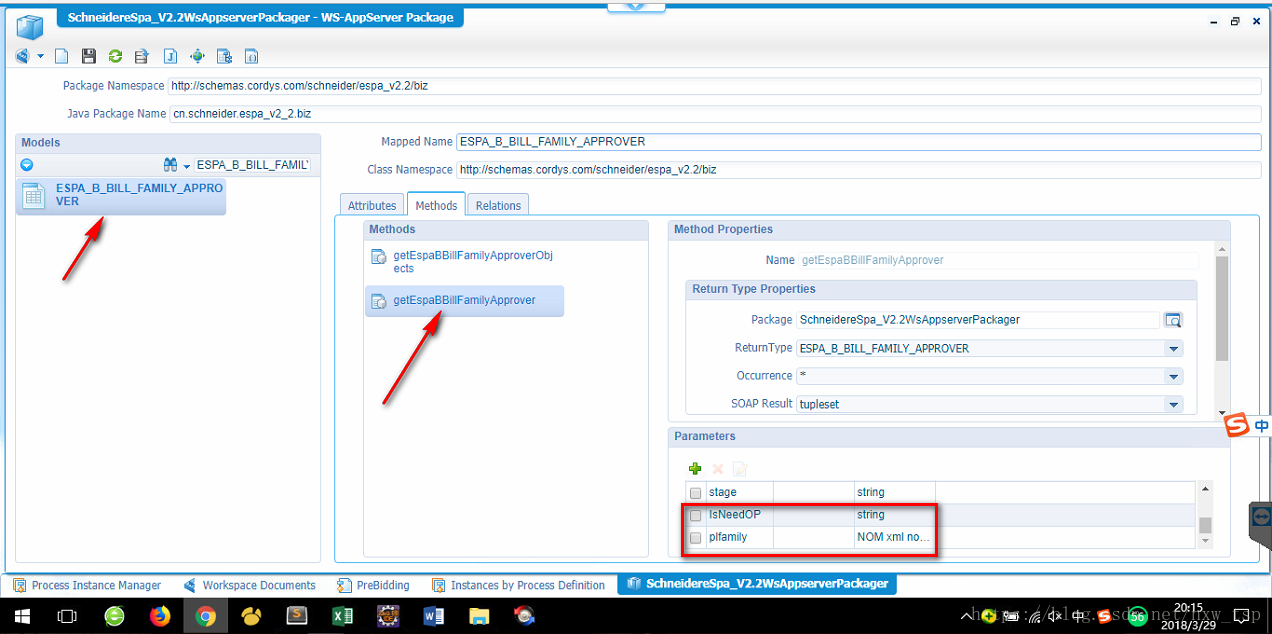The width and height of the screenshot is (1272, 634).
Task: Click the Method Properties vertical scrollbar
Action: tap(1222, 308)
